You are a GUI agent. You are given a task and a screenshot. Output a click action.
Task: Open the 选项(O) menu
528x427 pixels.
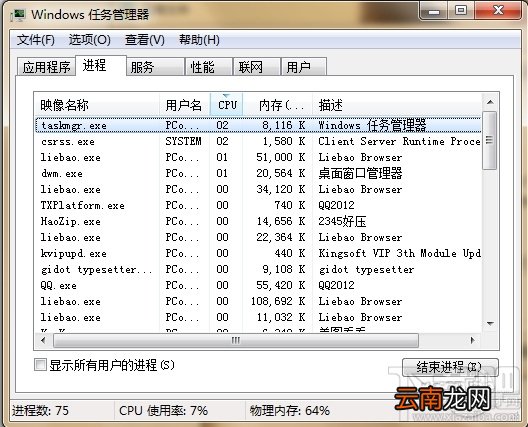(x=90, y=40)
